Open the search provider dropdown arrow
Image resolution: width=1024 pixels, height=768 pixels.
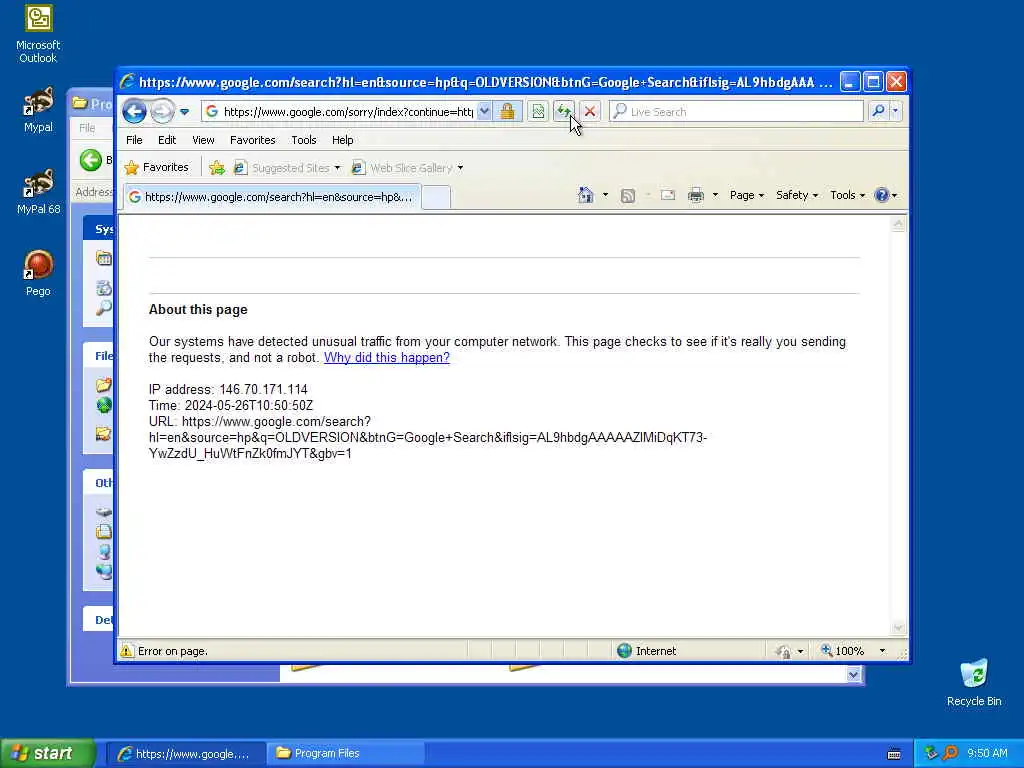[x=895, y=111]
